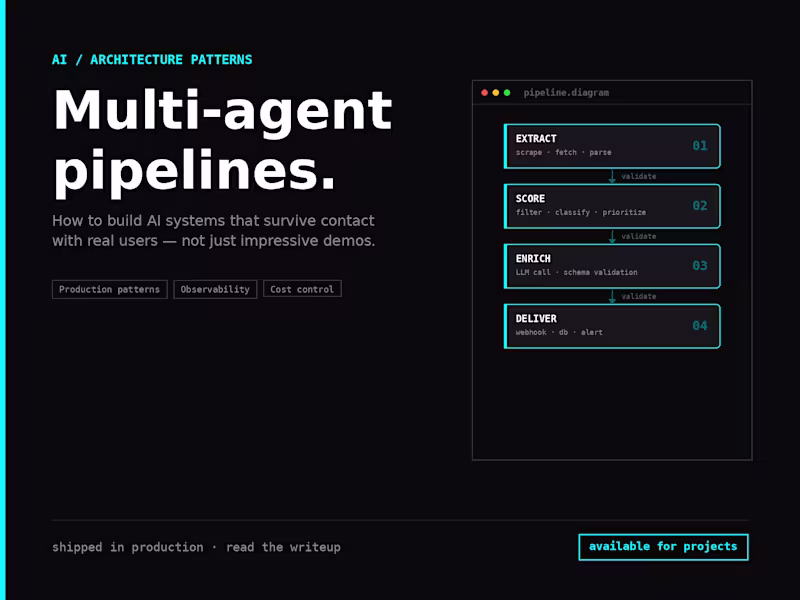
Task: Click the stage number 01 badge
Action: (701, 145)
